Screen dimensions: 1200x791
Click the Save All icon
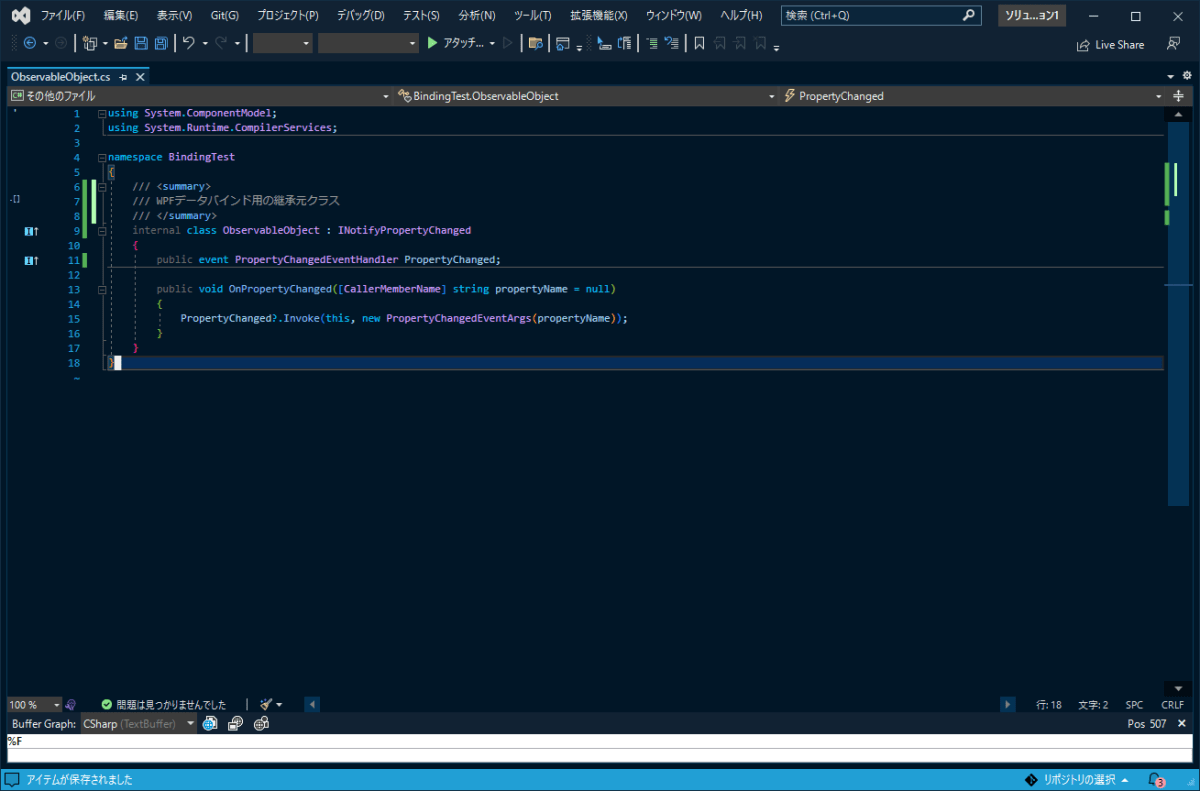pyautogui.click(x=161, y=43)
